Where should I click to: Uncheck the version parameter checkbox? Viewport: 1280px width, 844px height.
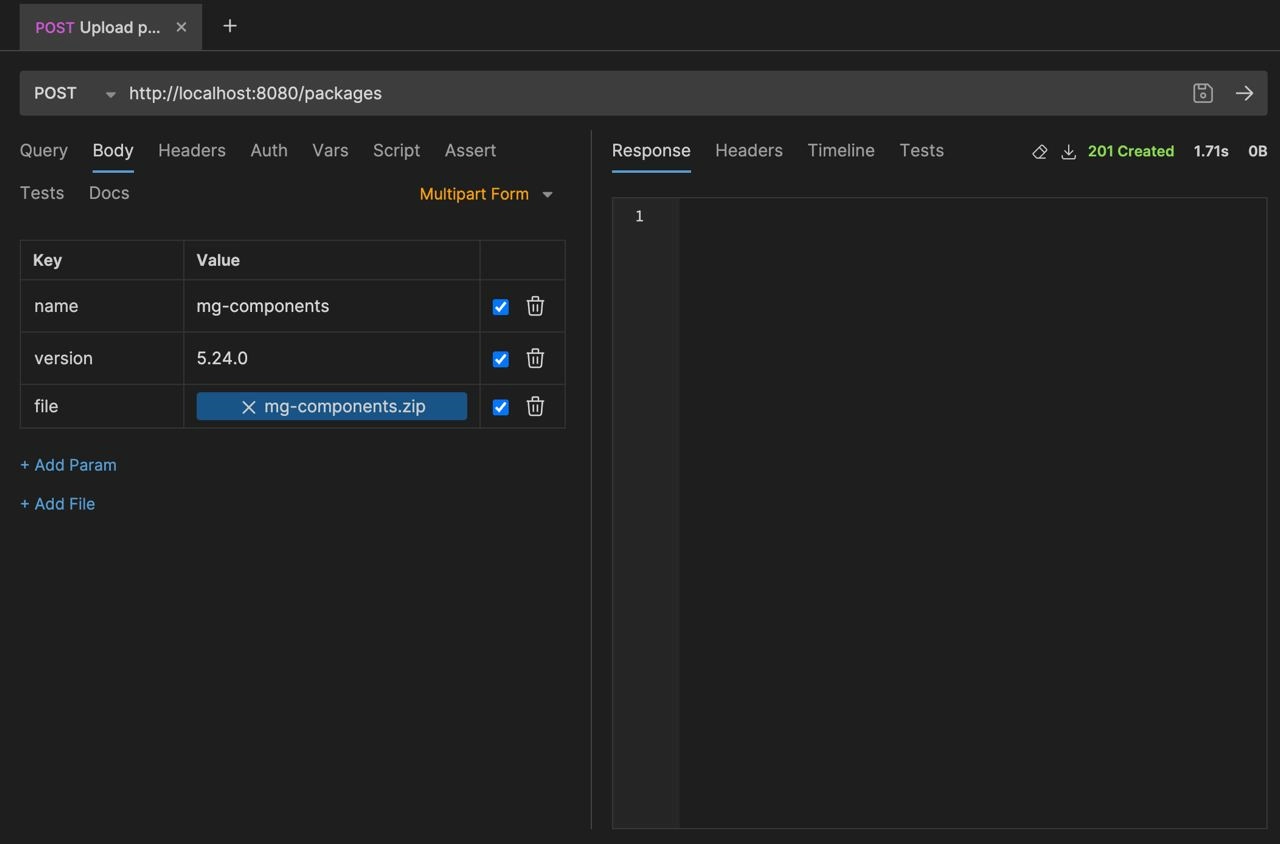click(x=501, y=359)
